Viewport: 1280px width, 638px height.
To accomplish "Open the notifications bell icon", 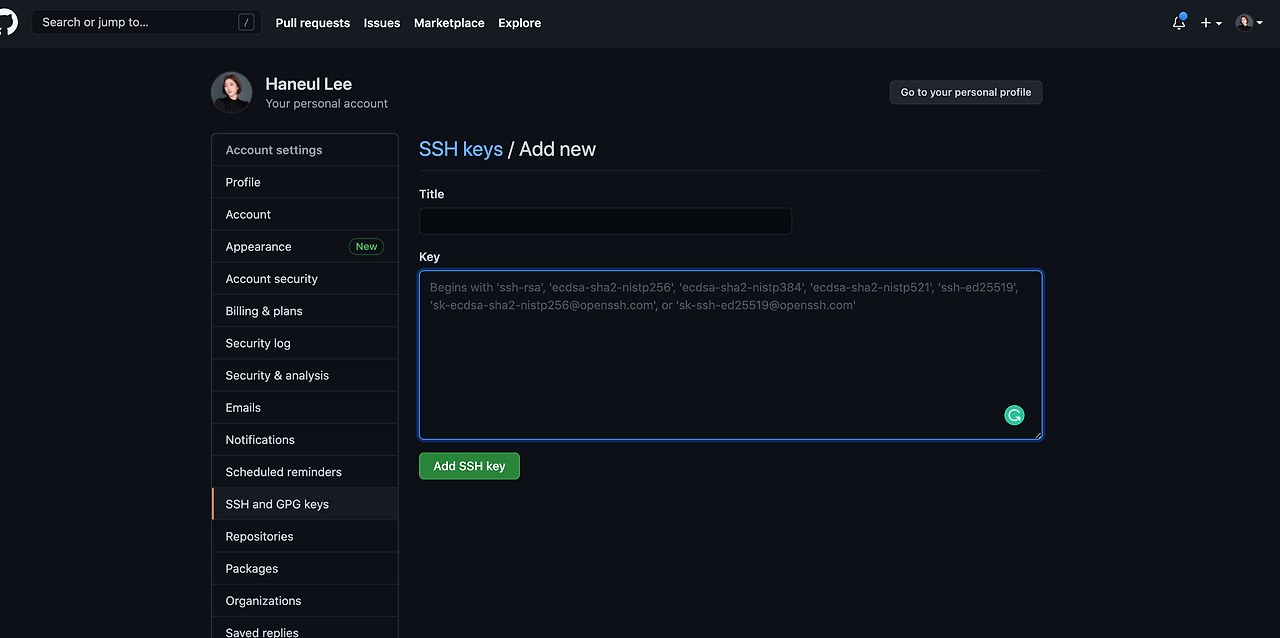I will coord(1179,22).
